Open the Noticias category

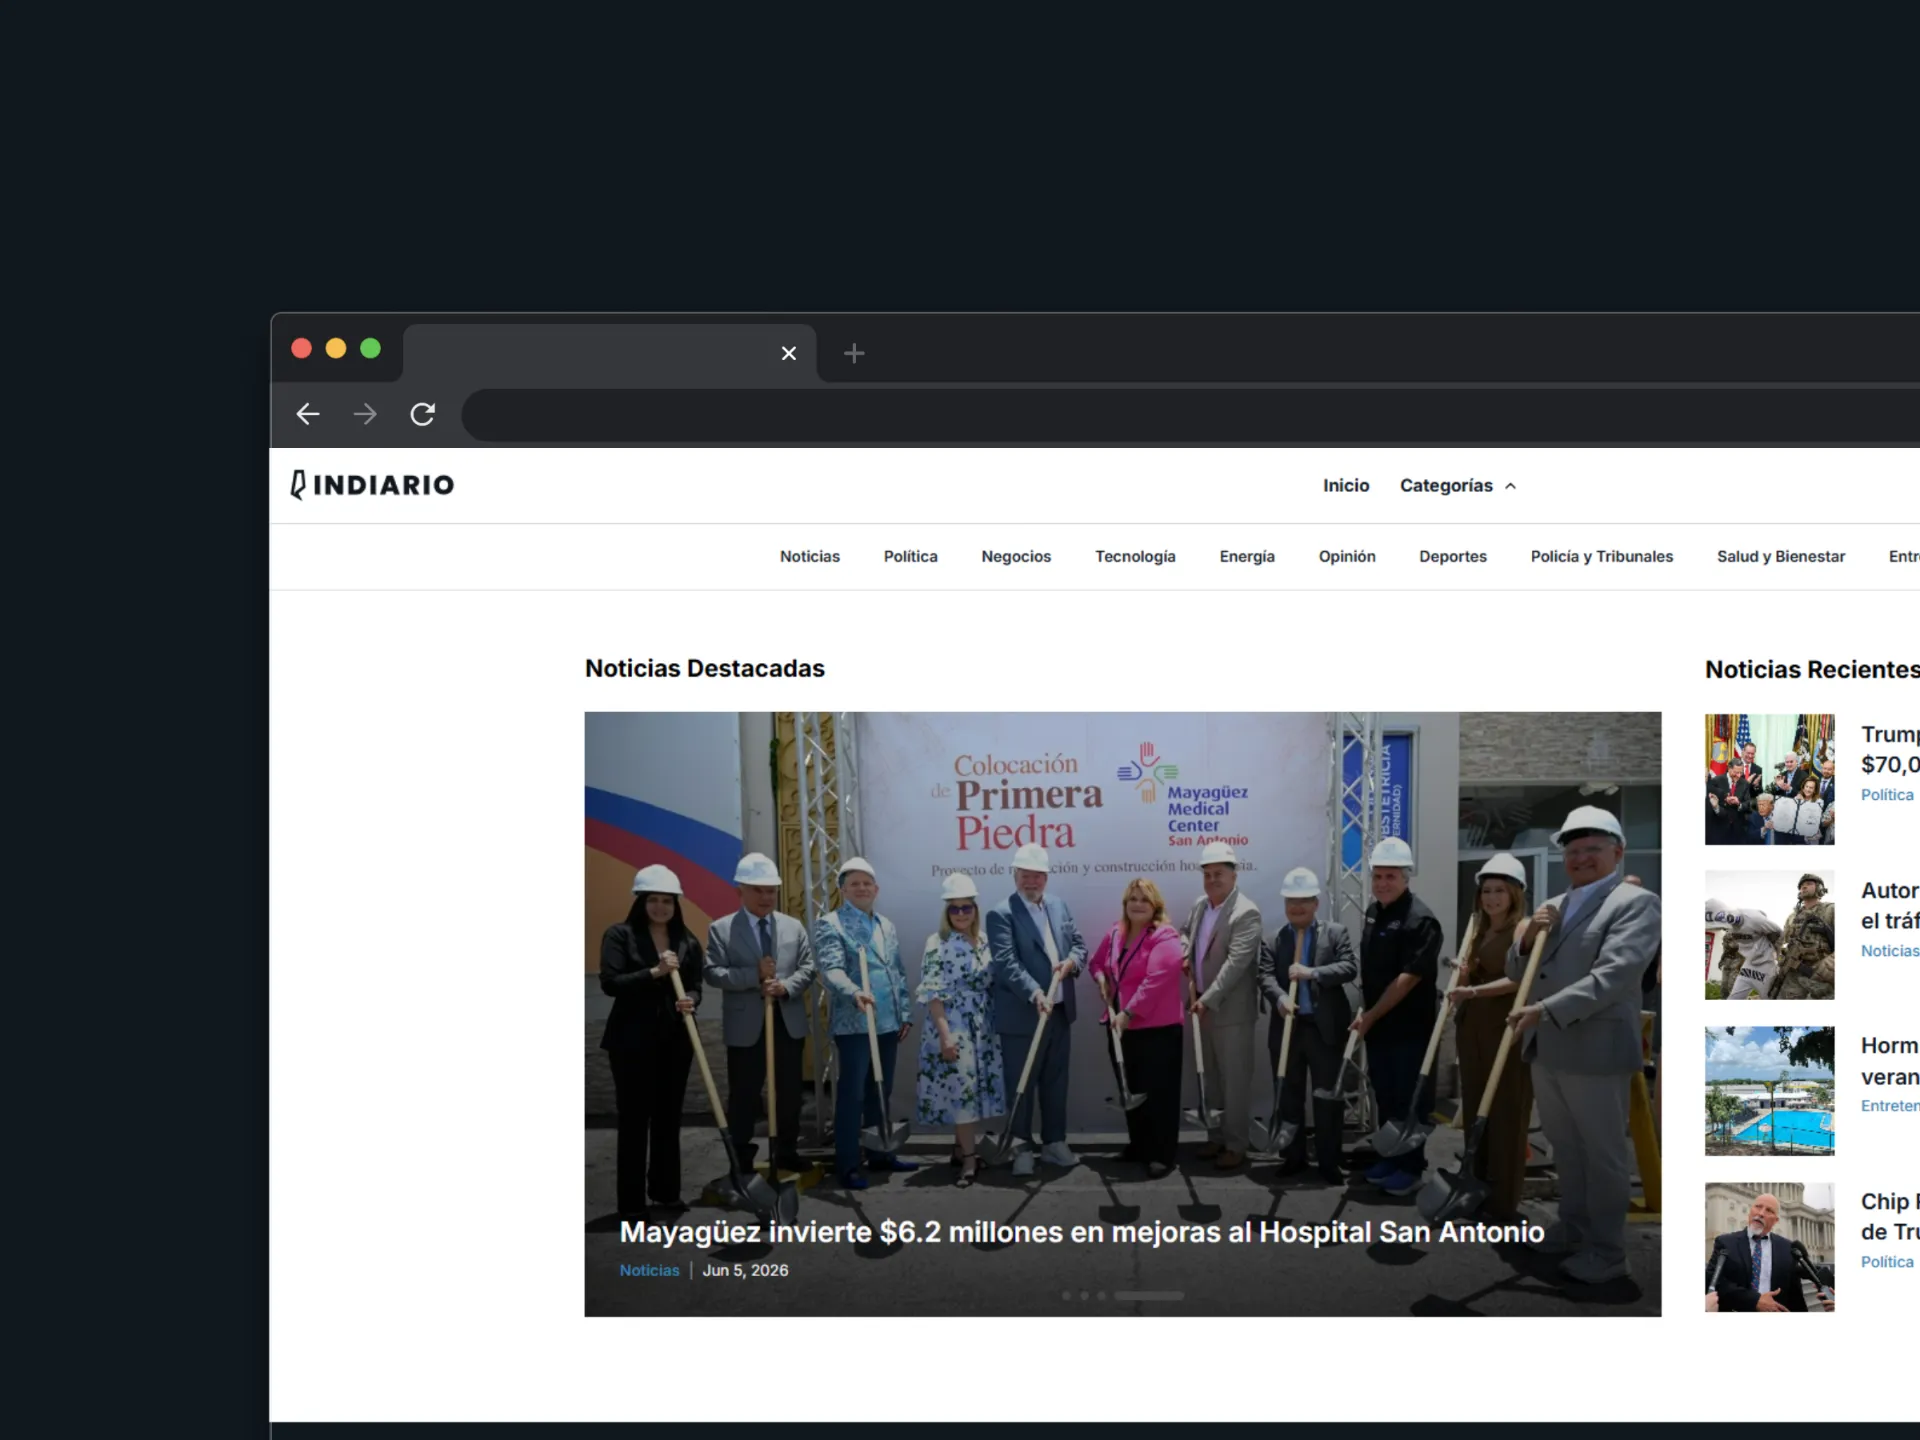(810, 556)
